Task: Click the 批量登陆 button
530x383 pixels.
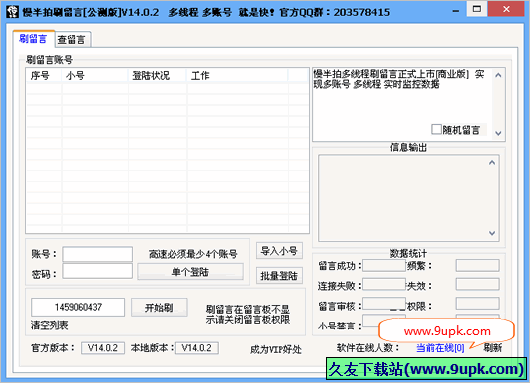Action: [x=279, y=276]
